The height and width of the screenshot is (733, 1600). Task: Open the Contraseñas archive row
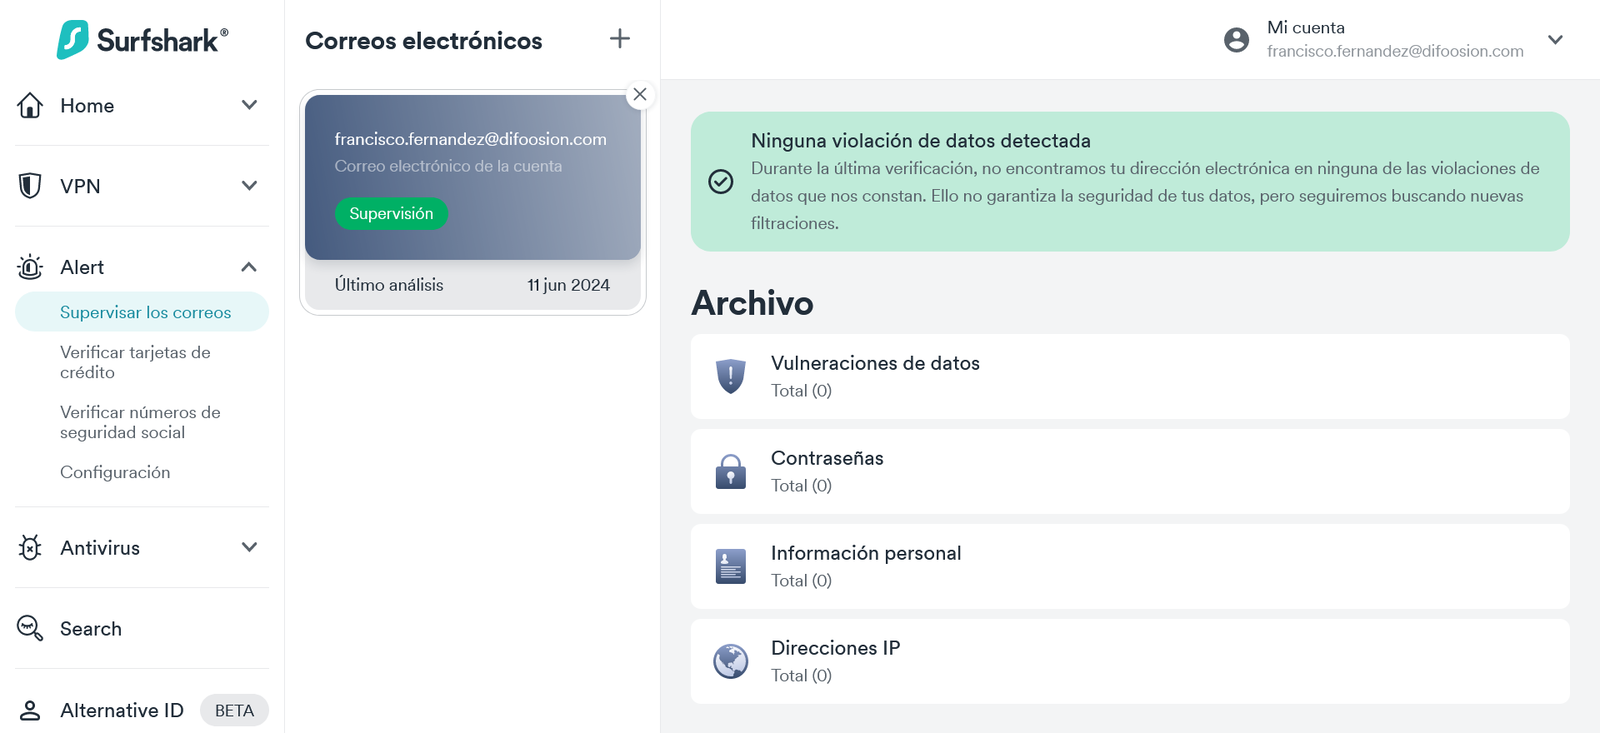(x=1130, y=471)
